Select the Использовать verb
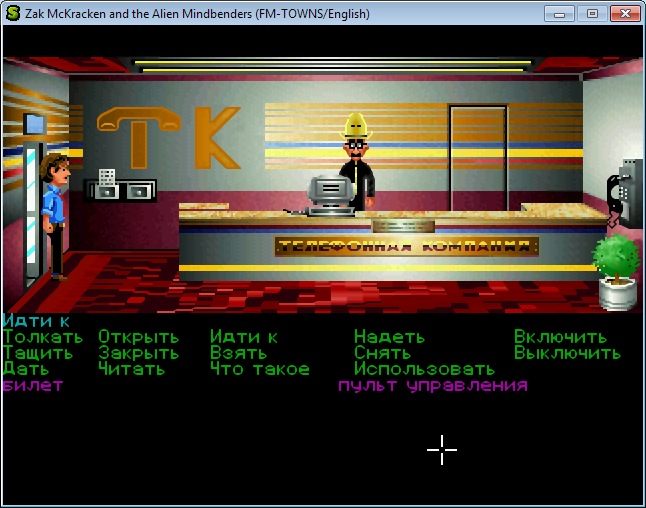The height and width of the screenshot is (508, 646). 424,369
